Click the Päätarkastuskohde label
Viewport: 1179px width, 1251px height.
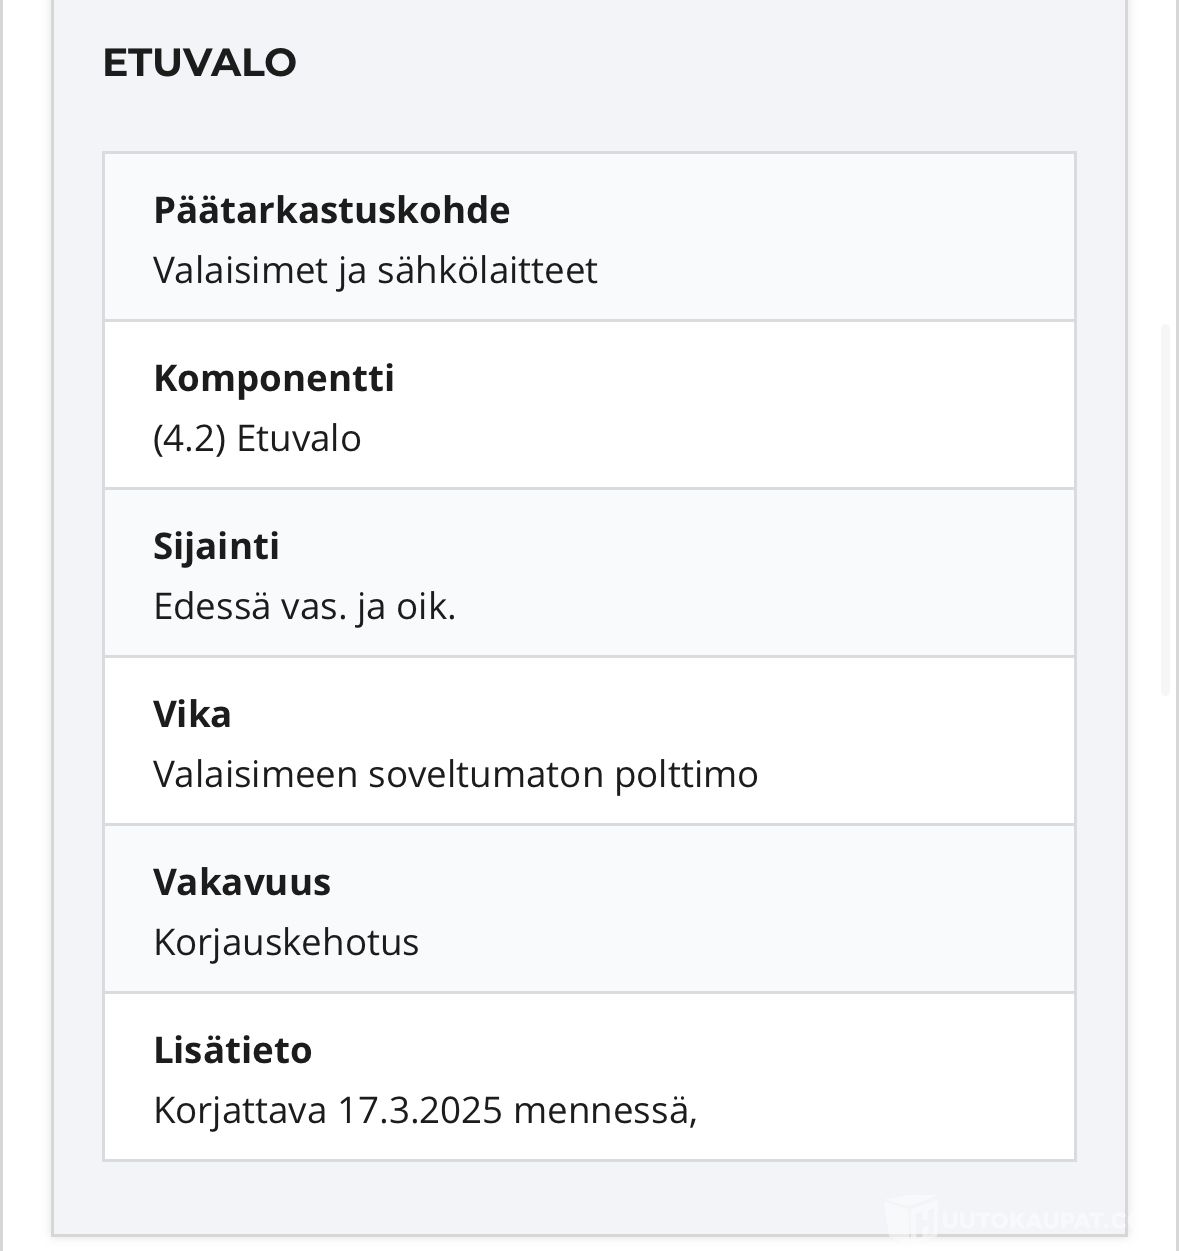(x=331, y=210)
